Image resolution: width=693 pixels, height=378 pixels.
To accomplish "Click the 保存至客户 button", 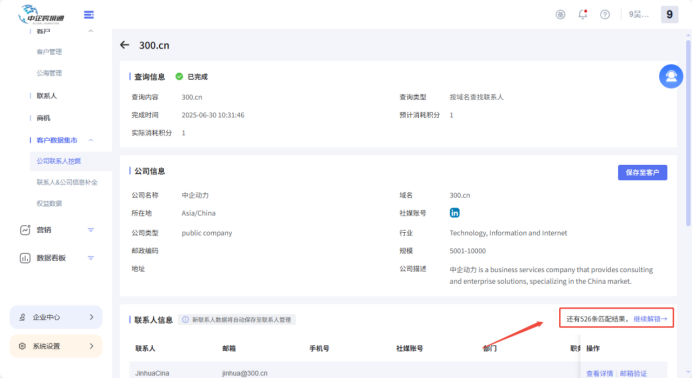I will pyautogui.click(x=642, y=172).
